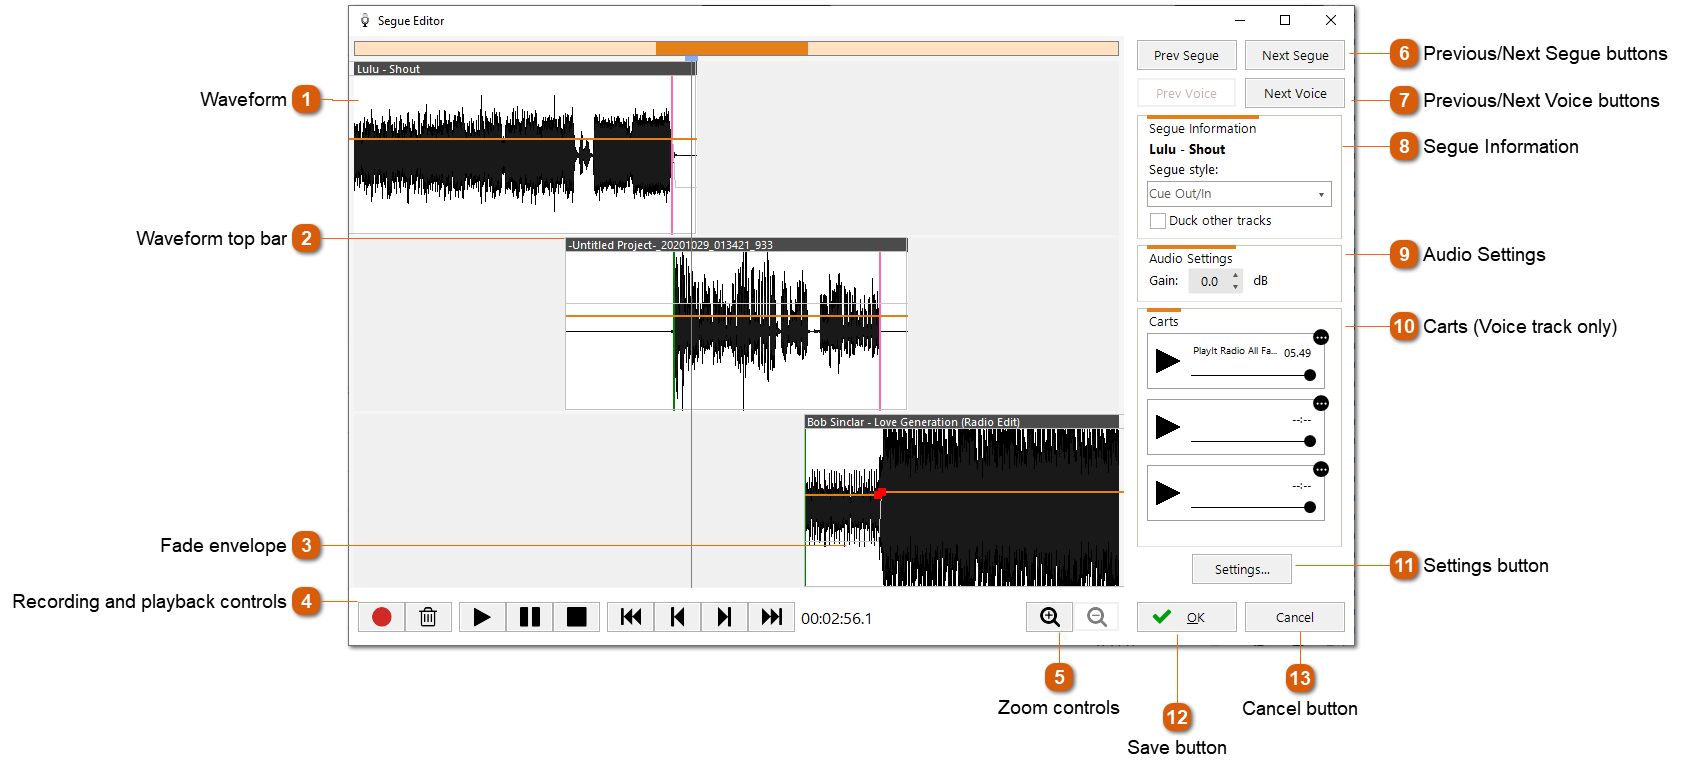
Task: Open options menu of first cart
Action: (x=1321, y=337)
